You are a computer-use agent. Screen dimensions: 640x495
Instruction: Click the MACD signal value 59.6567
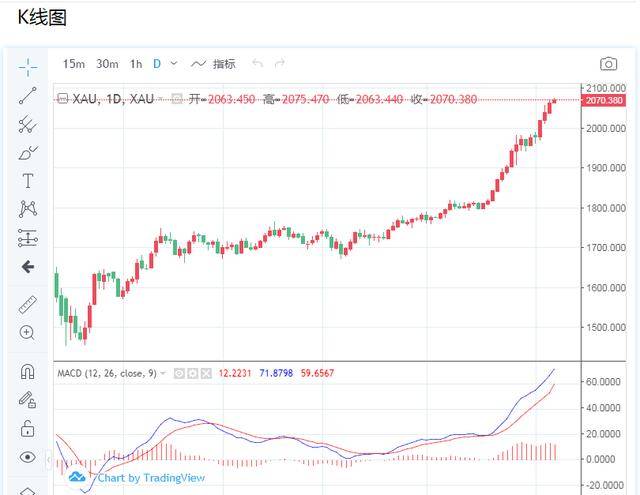pos(317,373)
